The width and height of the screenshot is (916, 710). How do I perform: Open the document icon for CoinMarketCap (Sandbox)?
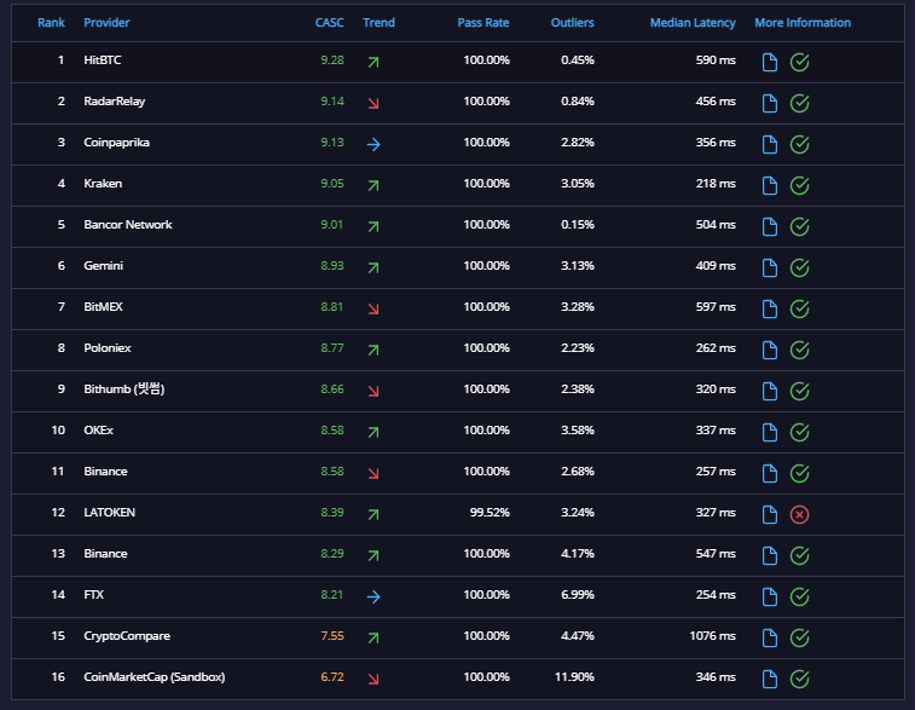(769, 679)
